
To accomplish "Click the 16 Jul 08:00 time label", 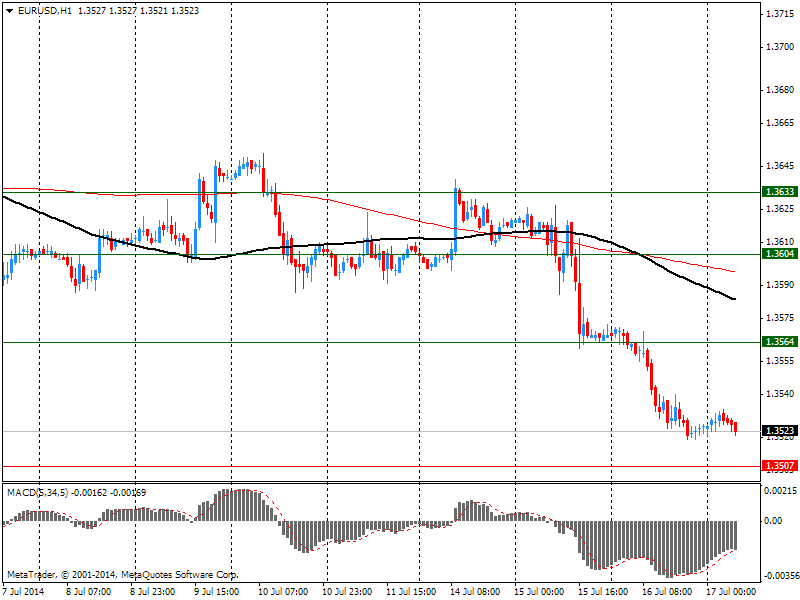I will [x=666, y=592].
